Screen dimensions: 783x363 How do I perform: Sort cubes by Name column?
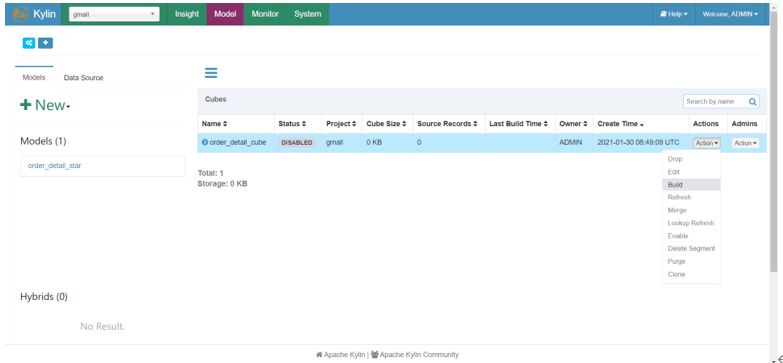tap(214, 123)
